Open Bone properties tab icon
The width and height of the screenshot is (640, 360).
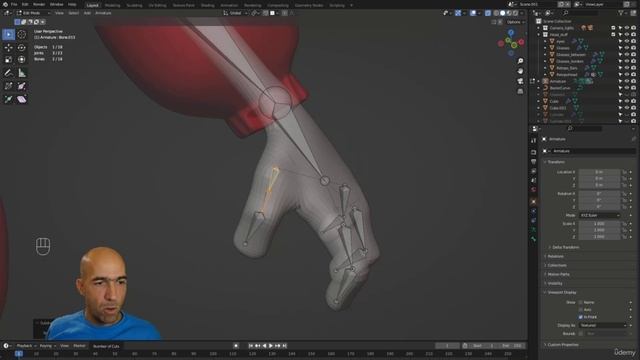pos(533,240)
